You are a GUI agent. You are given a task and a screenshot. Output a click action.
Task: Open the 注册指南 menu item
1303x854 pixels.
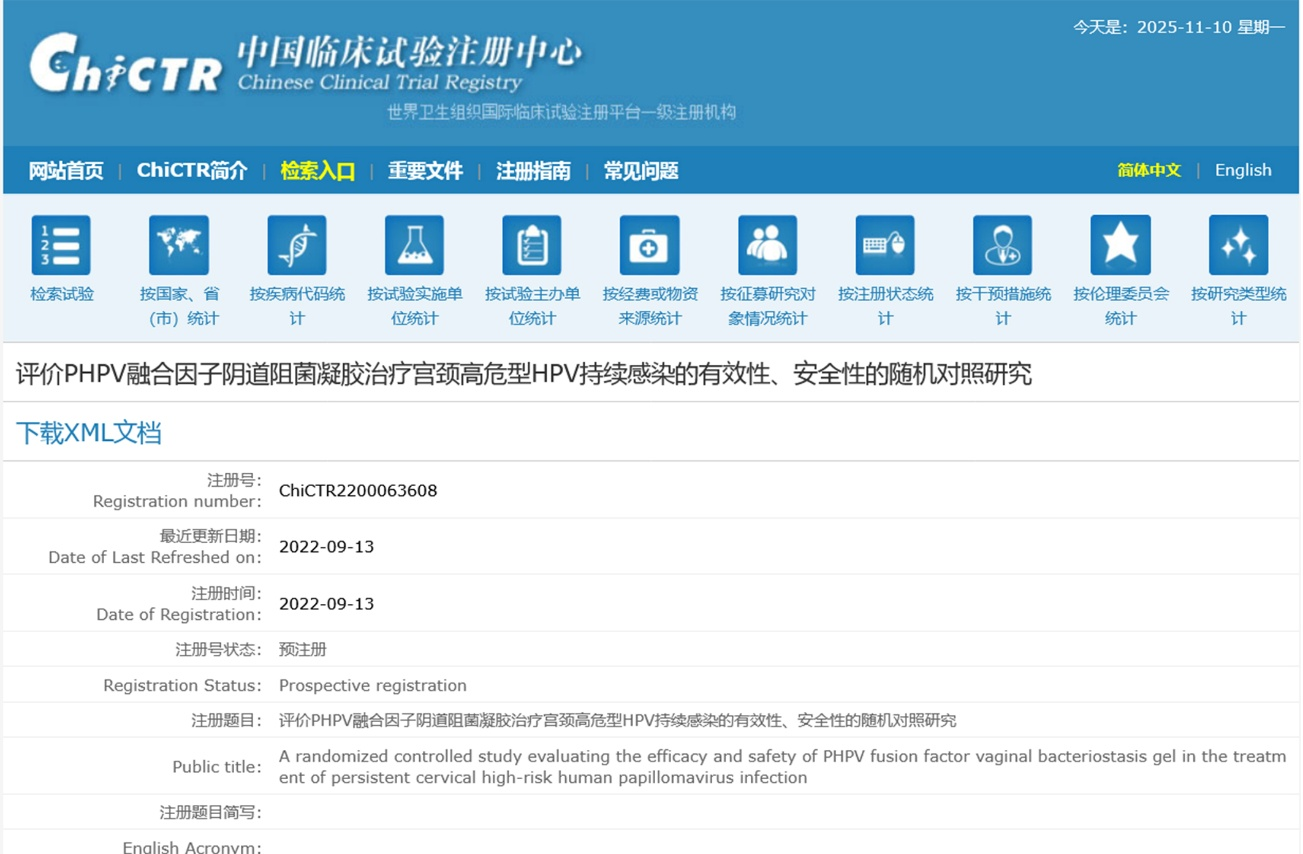tap(533, 171)
